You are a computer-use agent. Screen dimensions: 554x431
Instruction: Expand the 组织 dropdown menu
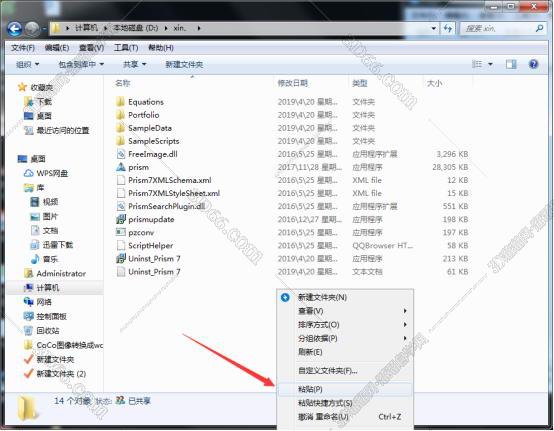pyautogui.click(x=28, y=64)
